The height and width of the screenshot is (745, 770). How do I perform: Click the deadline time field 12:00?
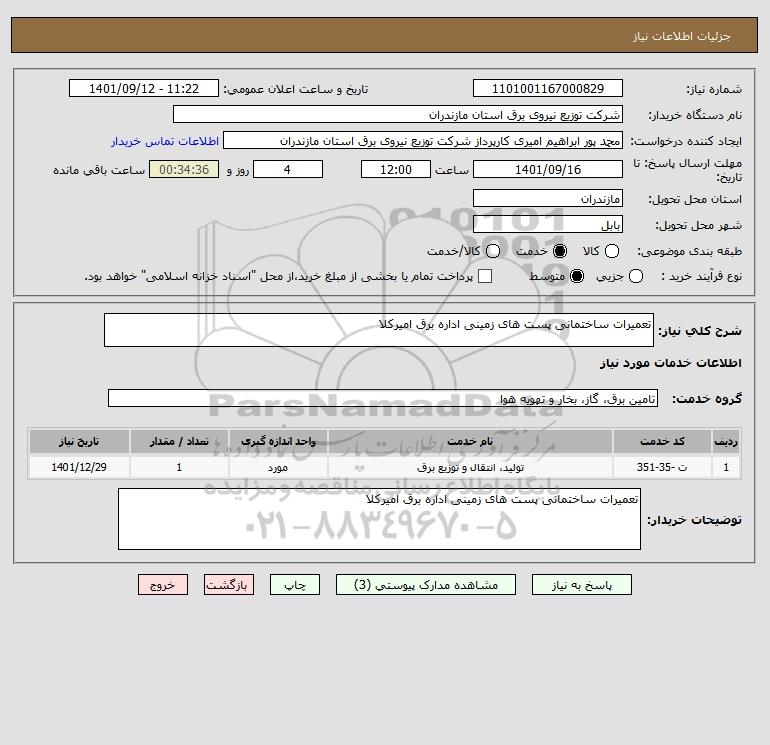pyautogui.click(x=396, y=169)
